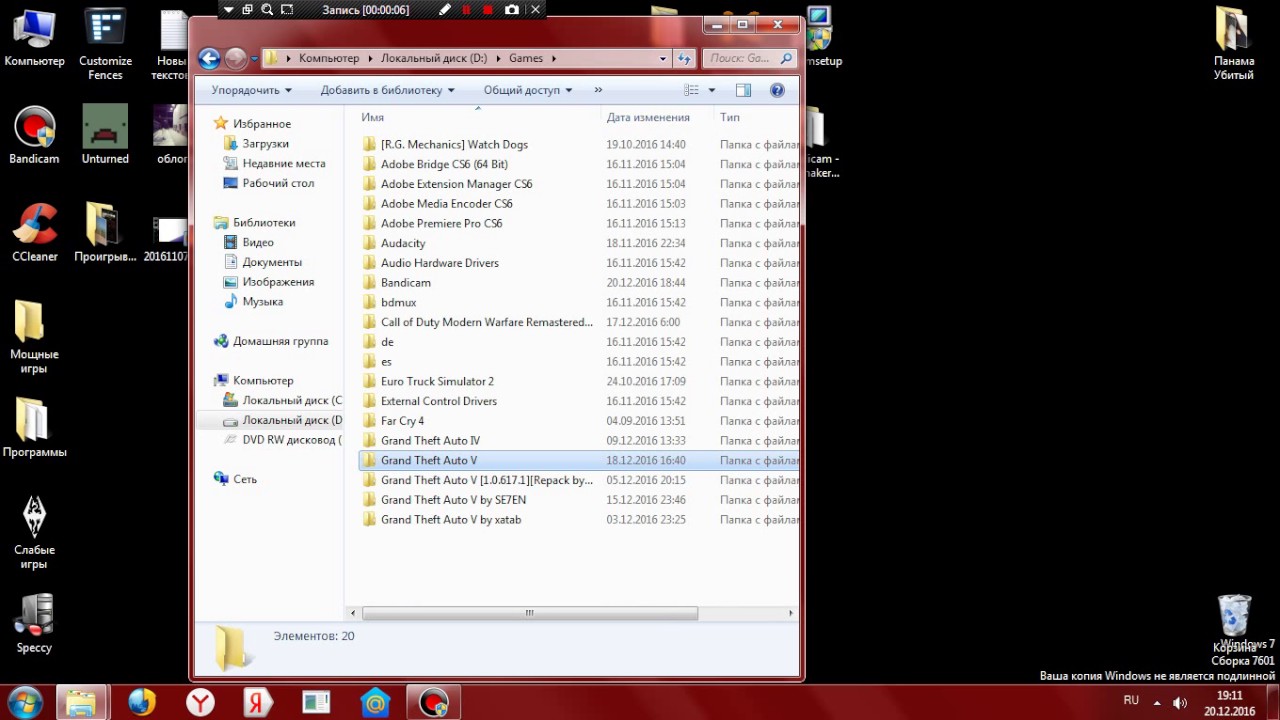The width and height of the screenshot is (1280, 720).
Task: Click the Bandicam pencil drawing icon
Action: pos(445,9)
